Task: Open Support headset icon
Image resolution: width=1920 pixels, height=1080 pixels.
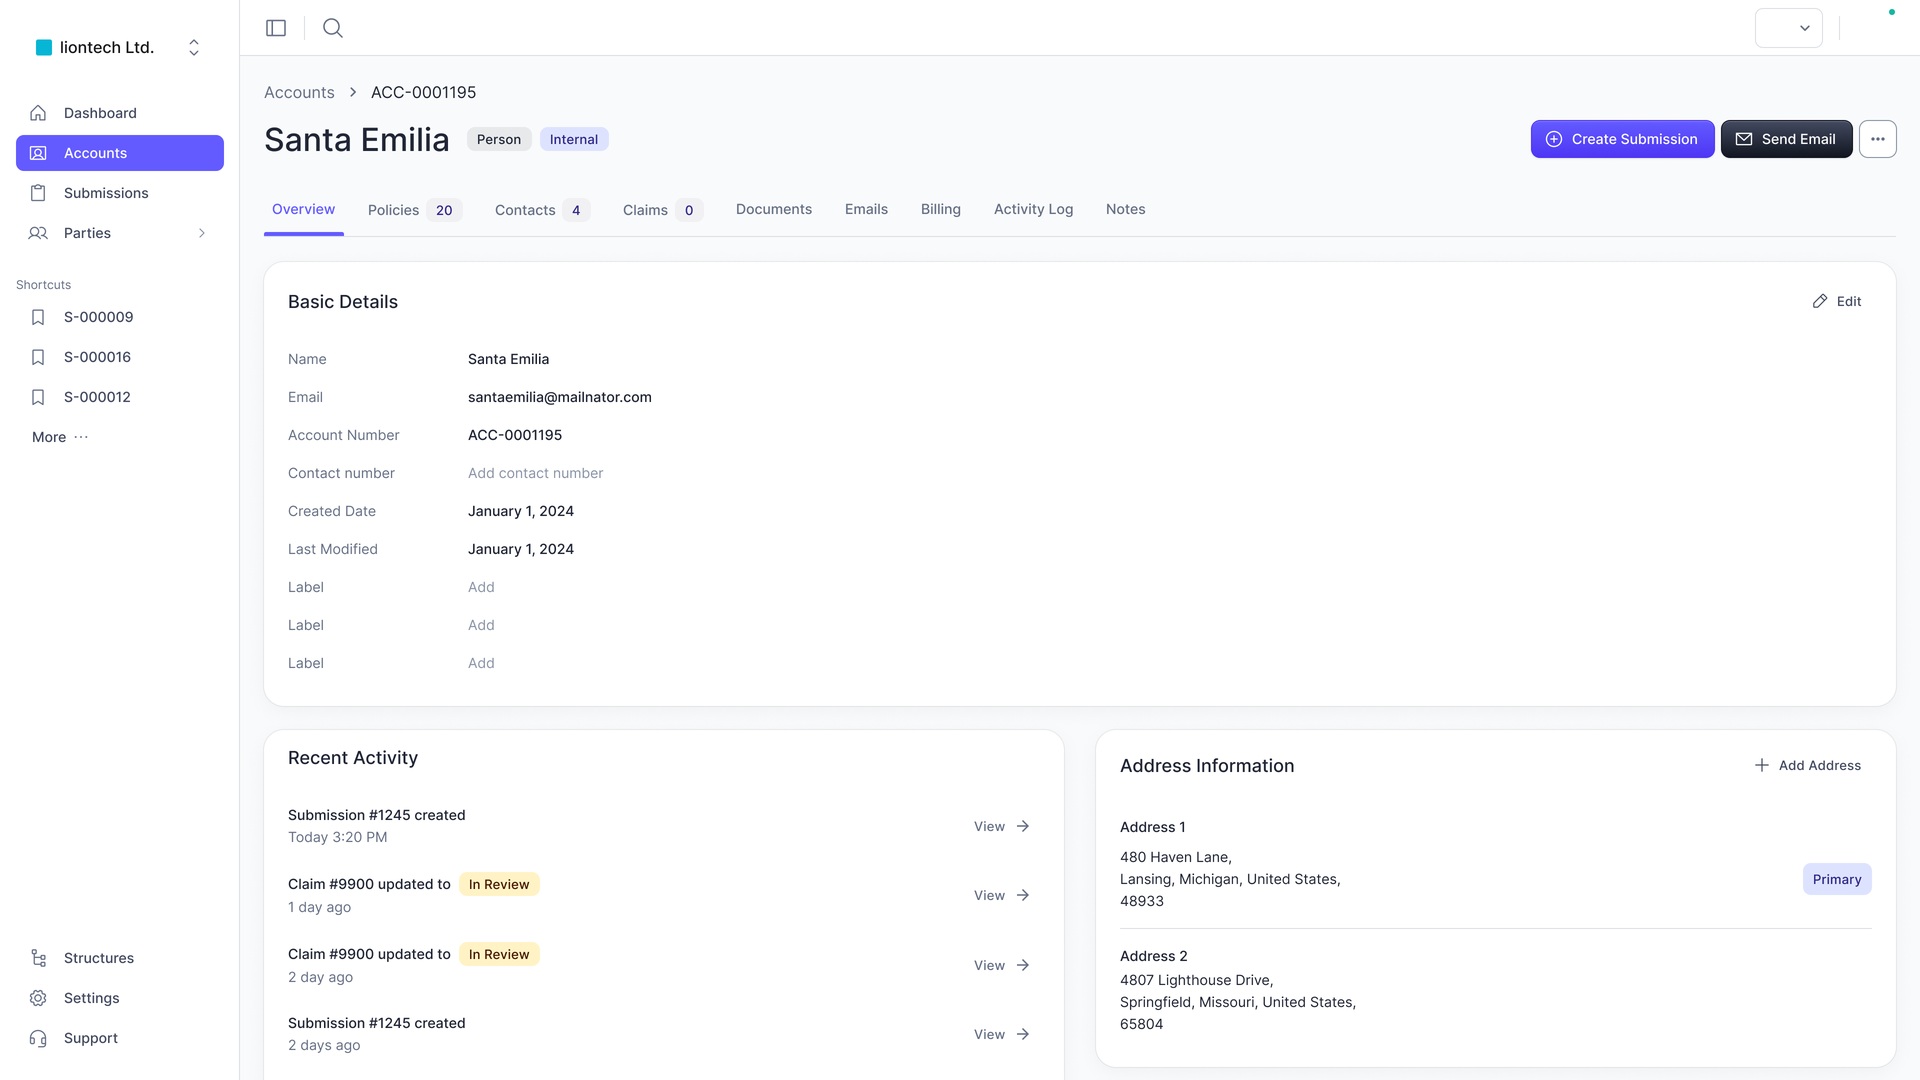Action: click(38, 1038)
